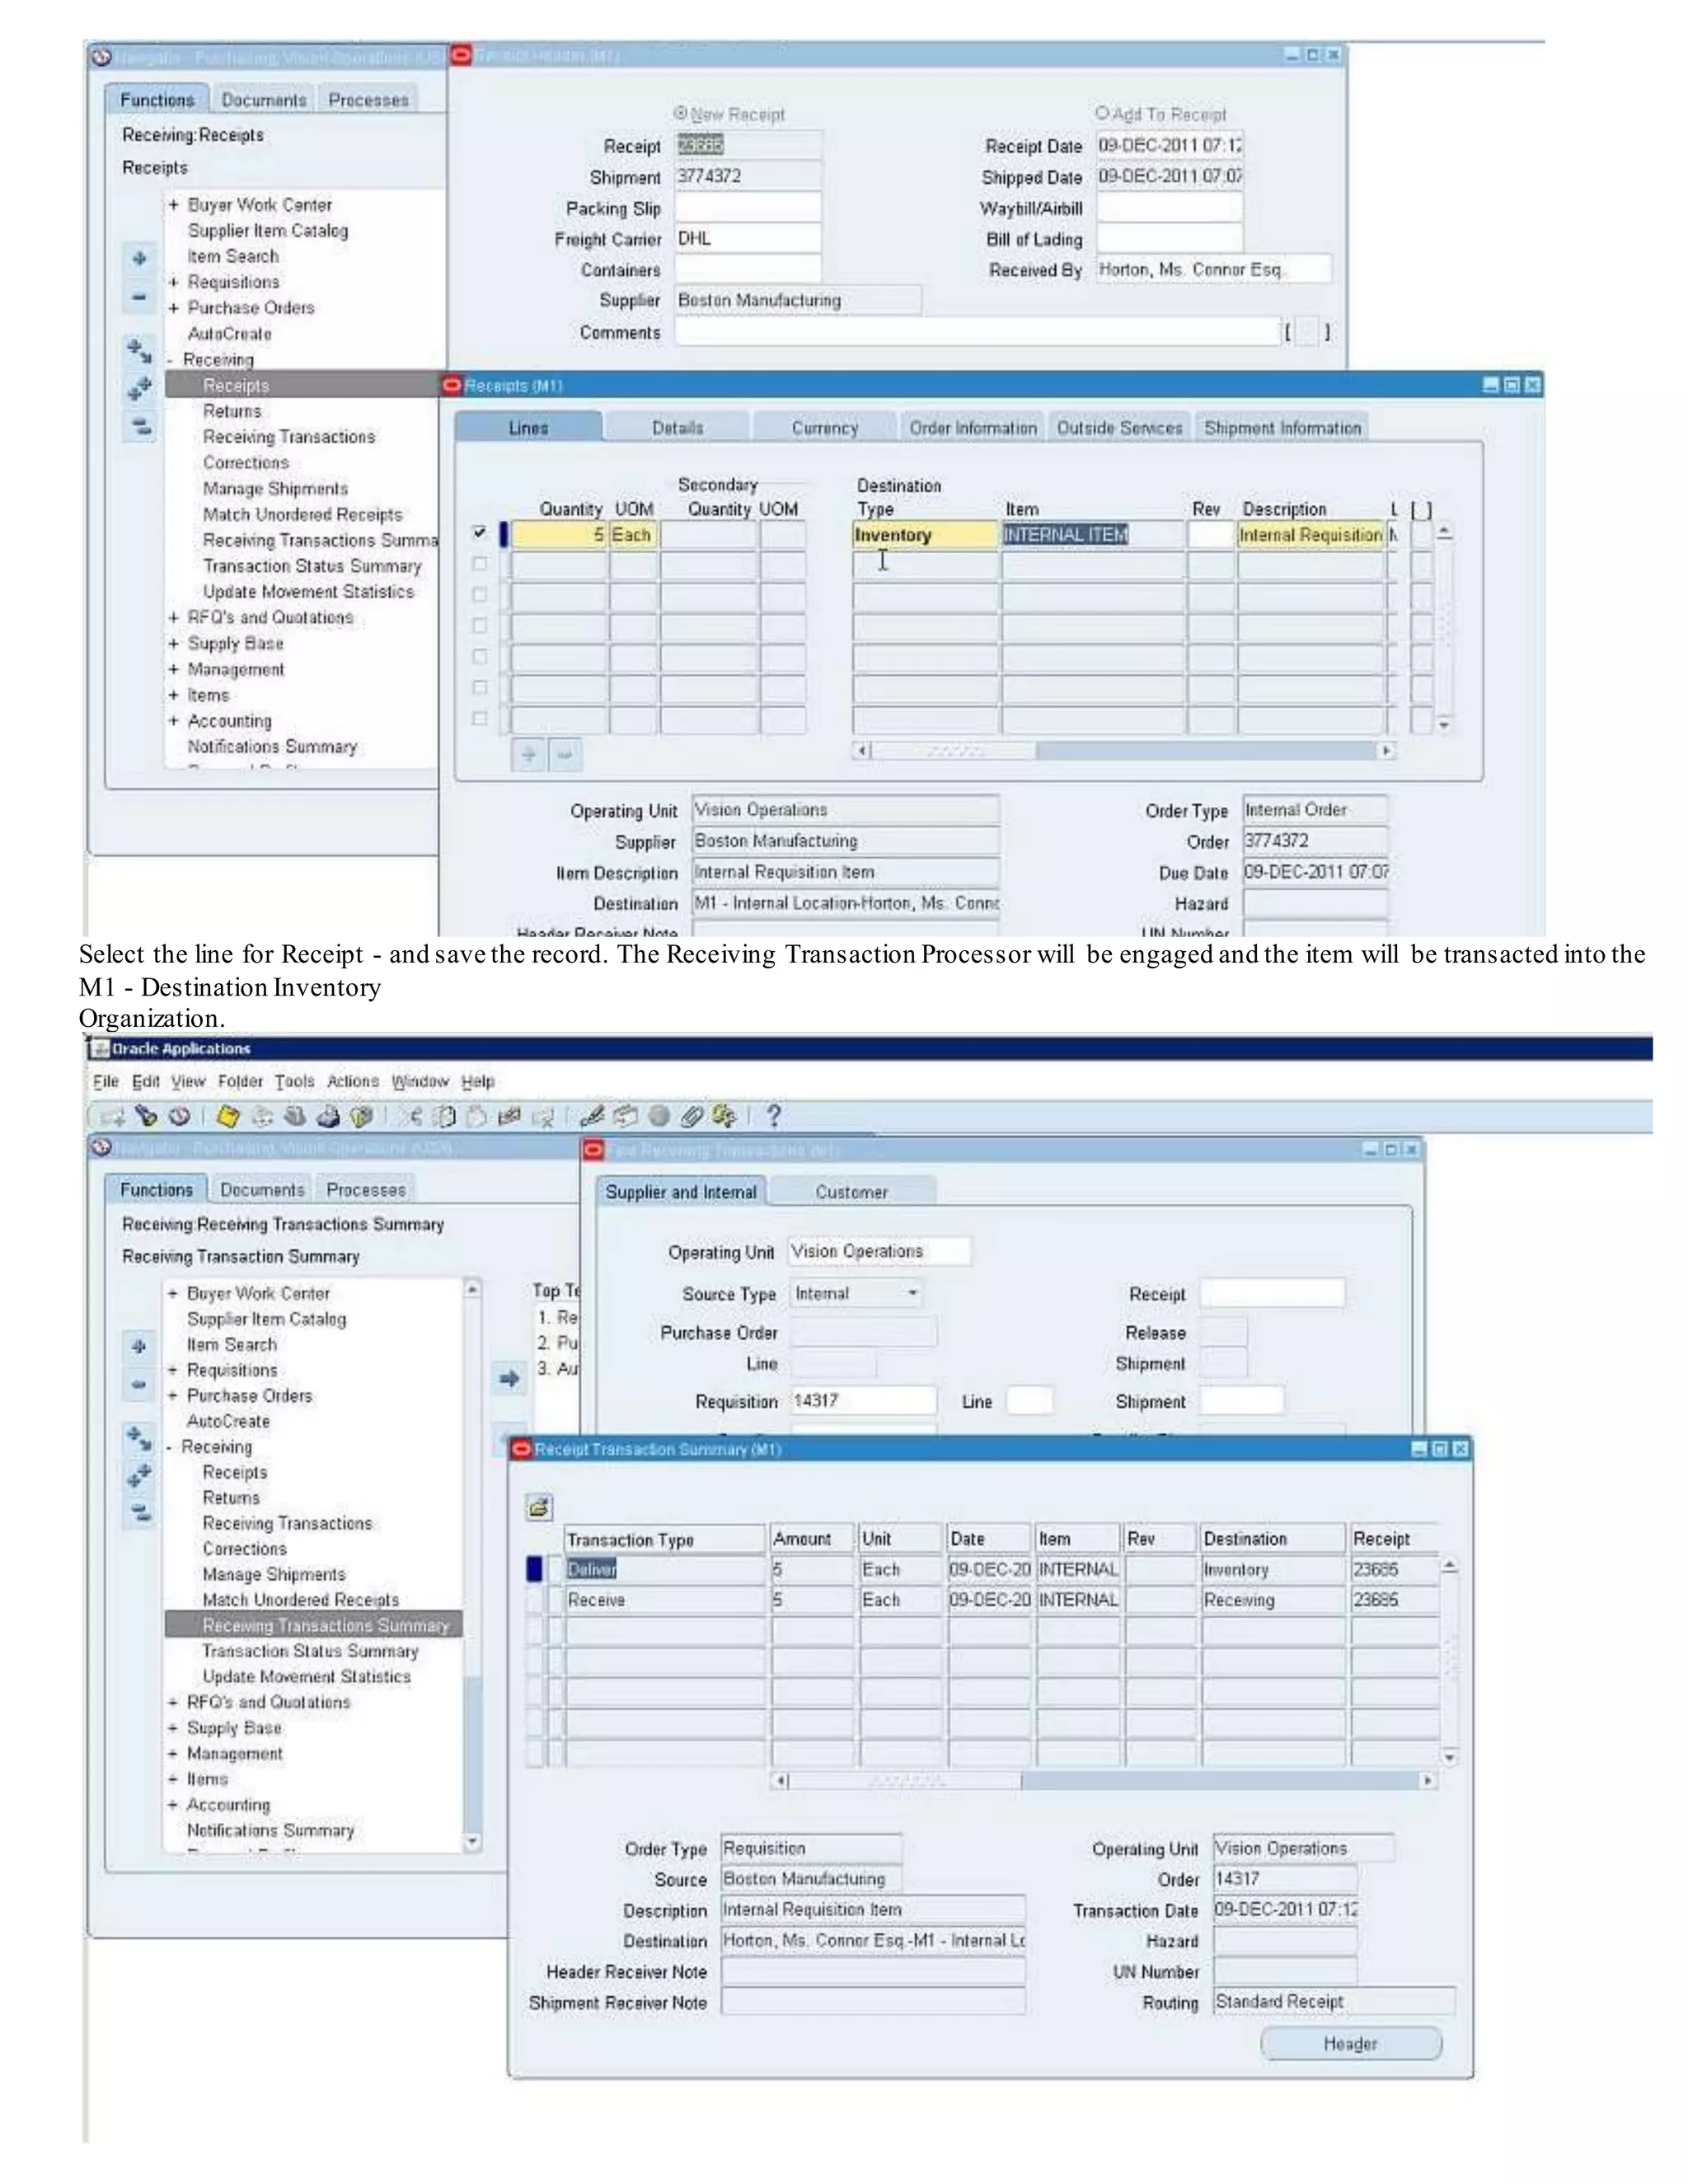Switch to the Details tab in Receipts window
The height and width of the screenshot is (2184, 1688).
click(x=677, y=428)
